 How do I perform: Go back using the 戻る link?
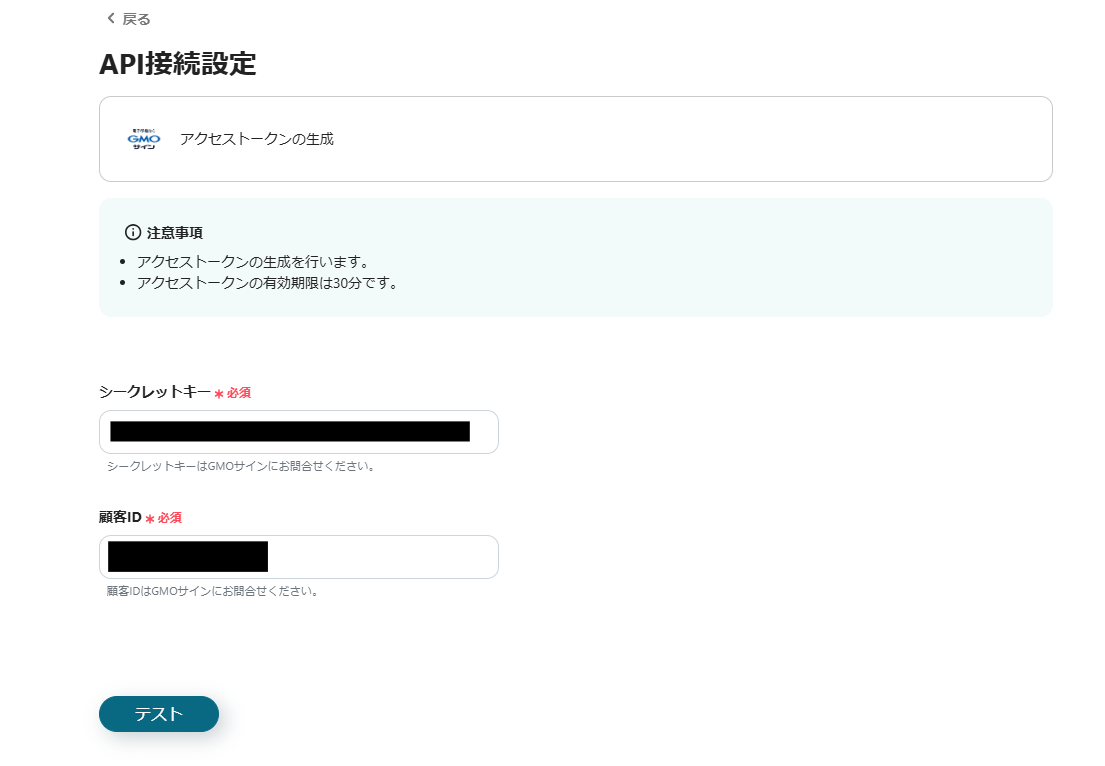[128, 19]
